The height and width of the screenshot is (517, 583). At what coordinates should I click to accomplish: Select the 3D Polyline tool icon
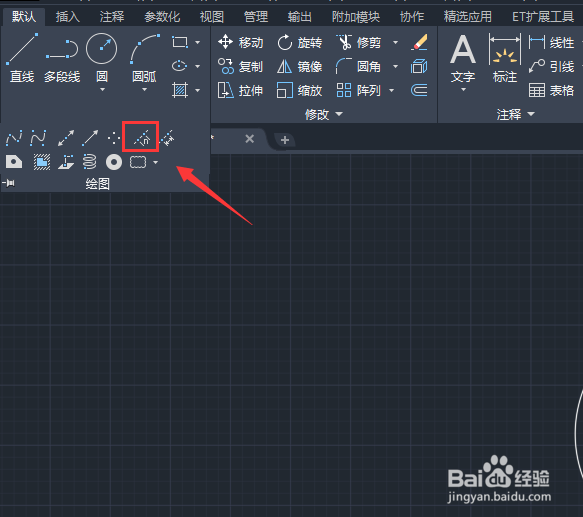[x=66, y=162]
